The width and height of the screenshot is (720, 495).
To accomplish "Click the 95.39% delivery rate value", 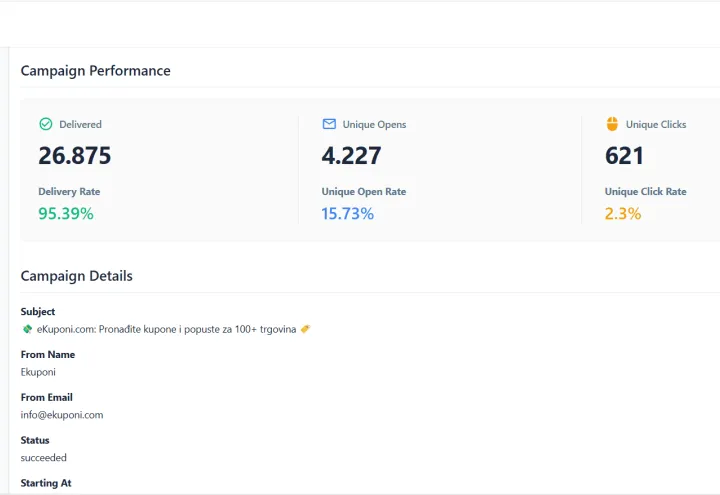I will [x=66, y=214].
